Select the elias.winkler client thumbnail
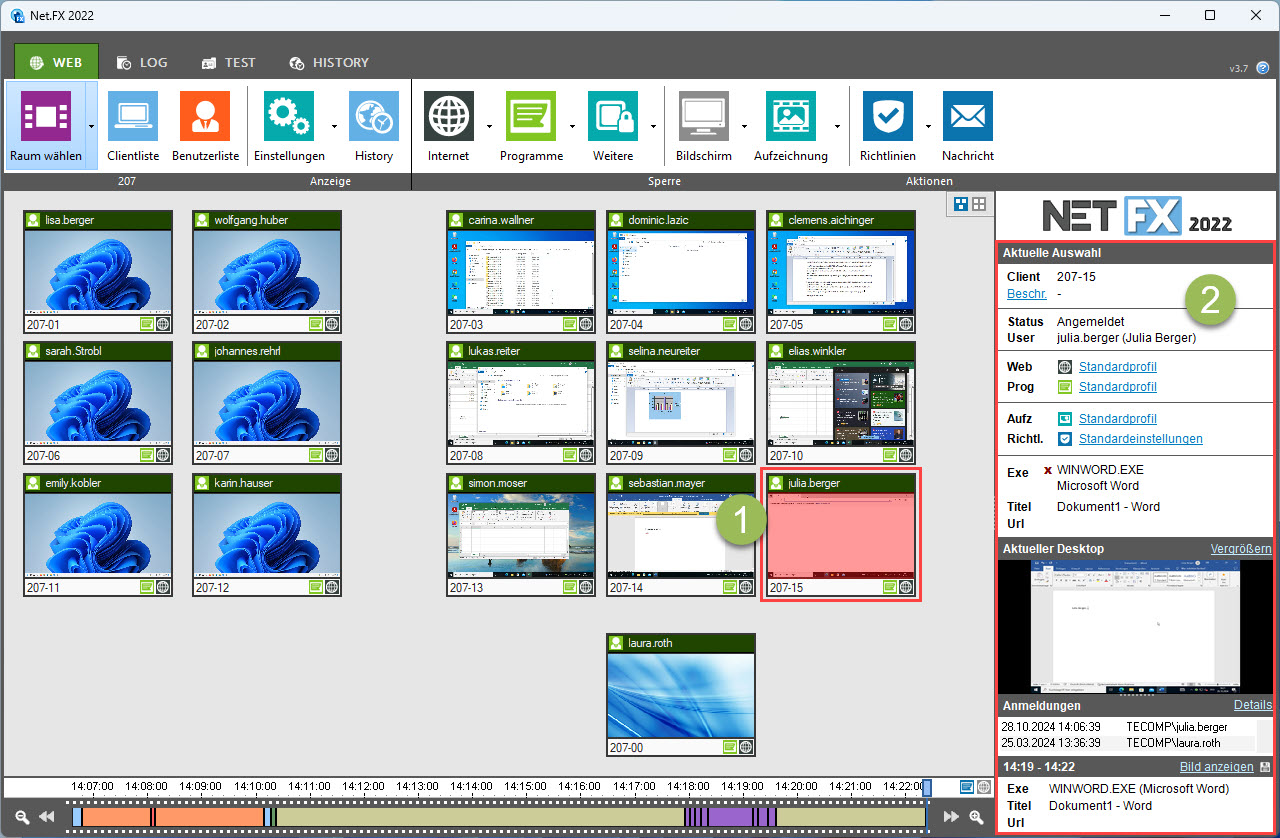Image resolution: width=1280 pixels, height=838 pixels. (840, 394)
